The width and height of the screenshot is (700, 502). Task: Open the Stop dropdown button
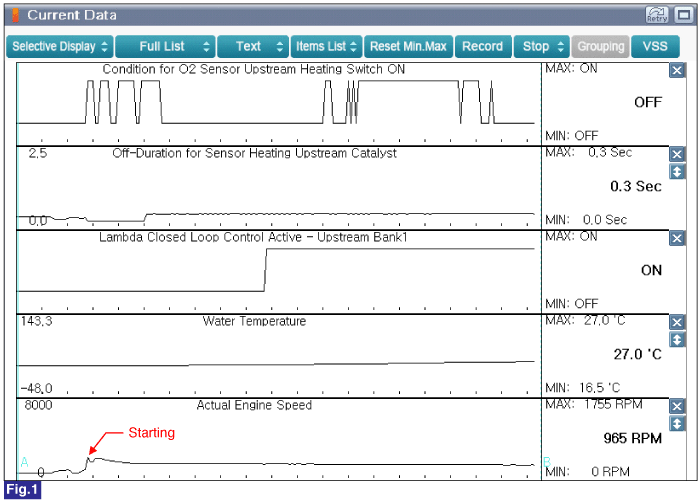coord(542,46)
